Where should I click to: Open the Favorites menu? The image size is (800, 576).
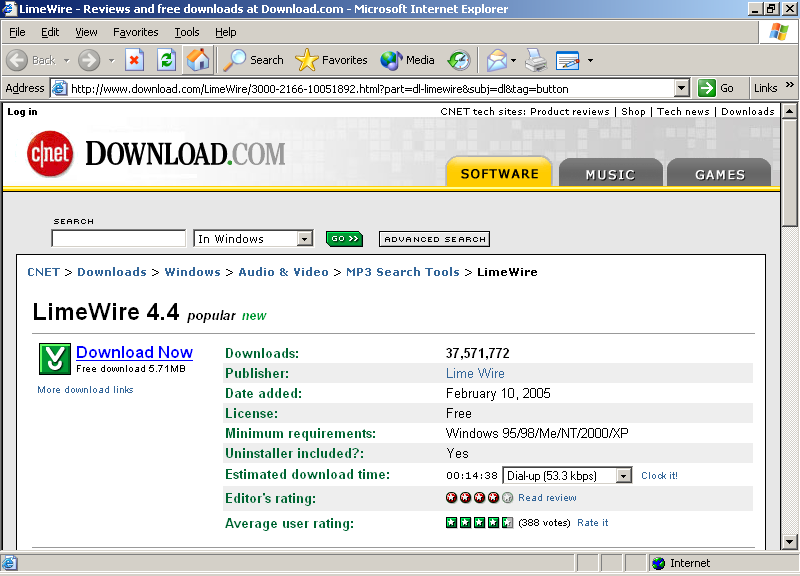coord(136,32)
